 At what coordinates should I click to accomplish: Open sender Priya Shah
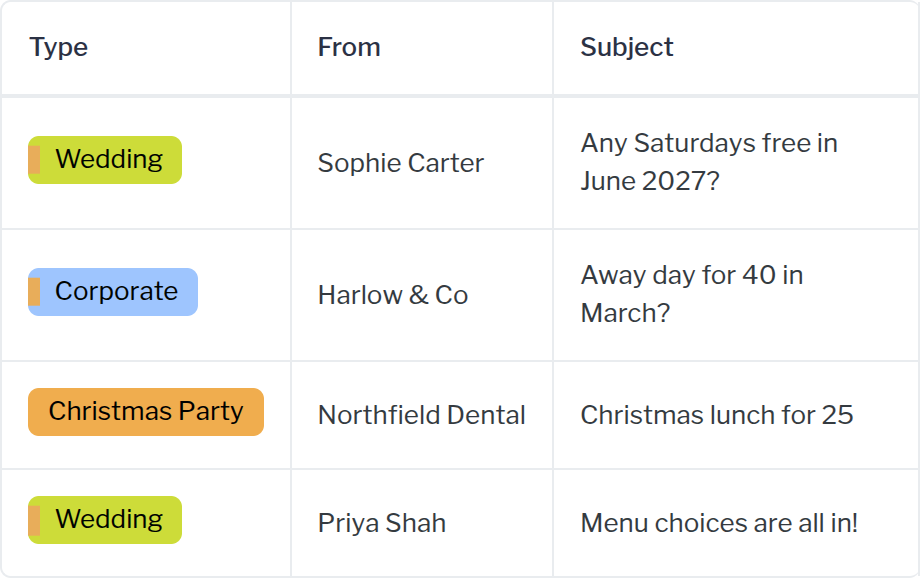click(382, 523)
